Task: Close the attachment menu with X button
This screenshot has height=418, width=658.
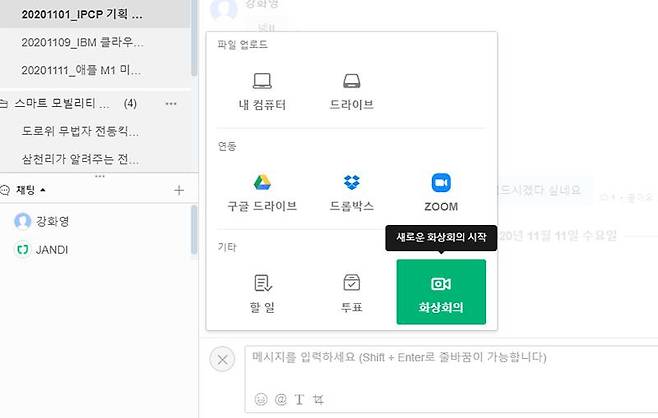Action: 222,359
